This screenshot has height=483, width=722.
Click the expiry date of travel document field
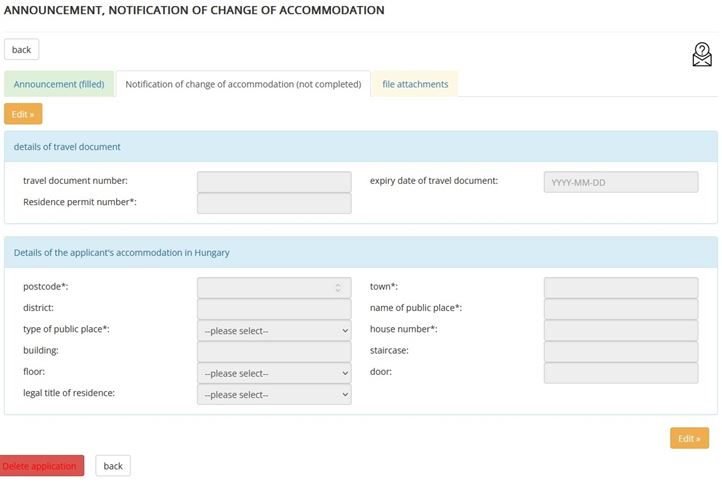click(x=621, y=182)
